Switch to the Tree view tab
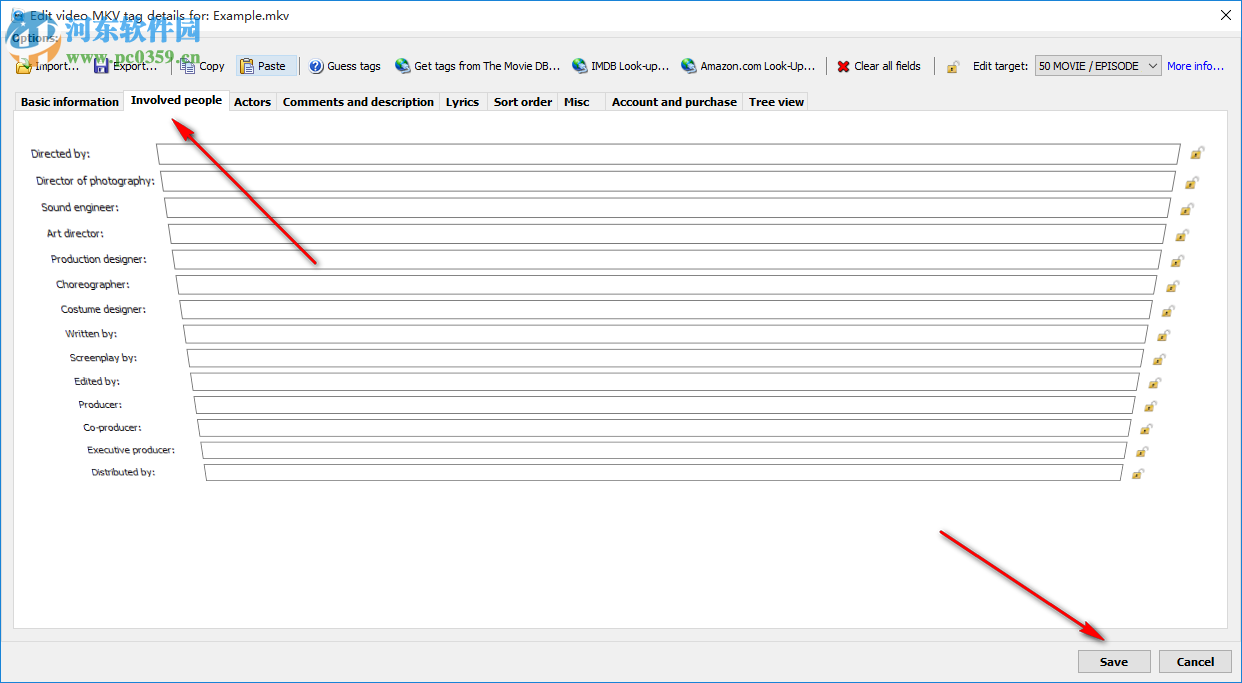 (776, 102)
